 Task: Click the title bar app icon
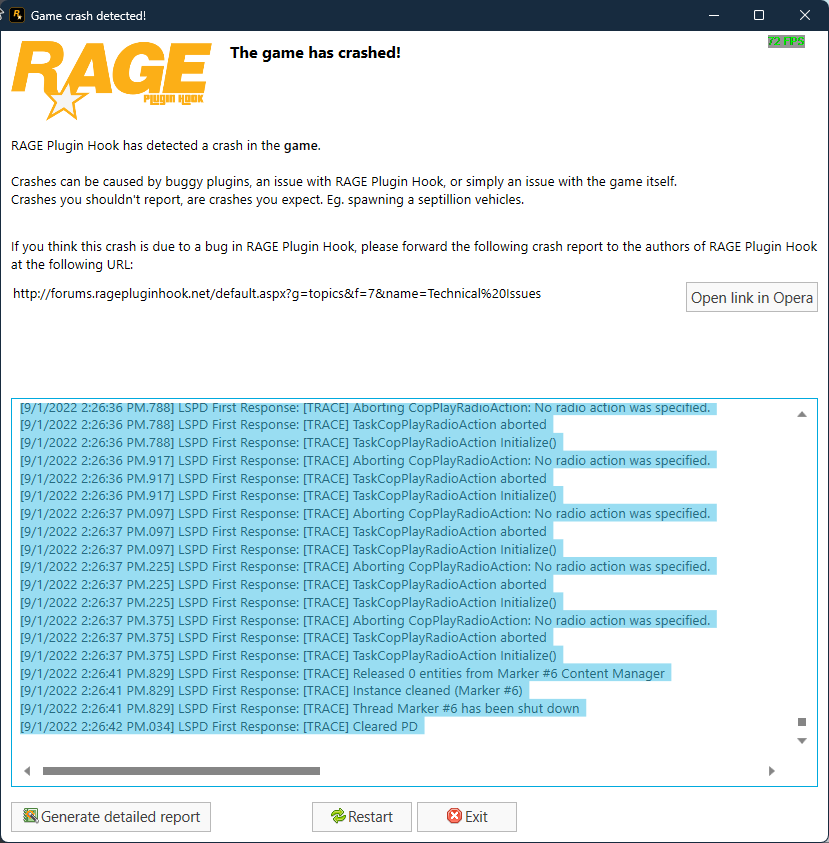[17, 15]
